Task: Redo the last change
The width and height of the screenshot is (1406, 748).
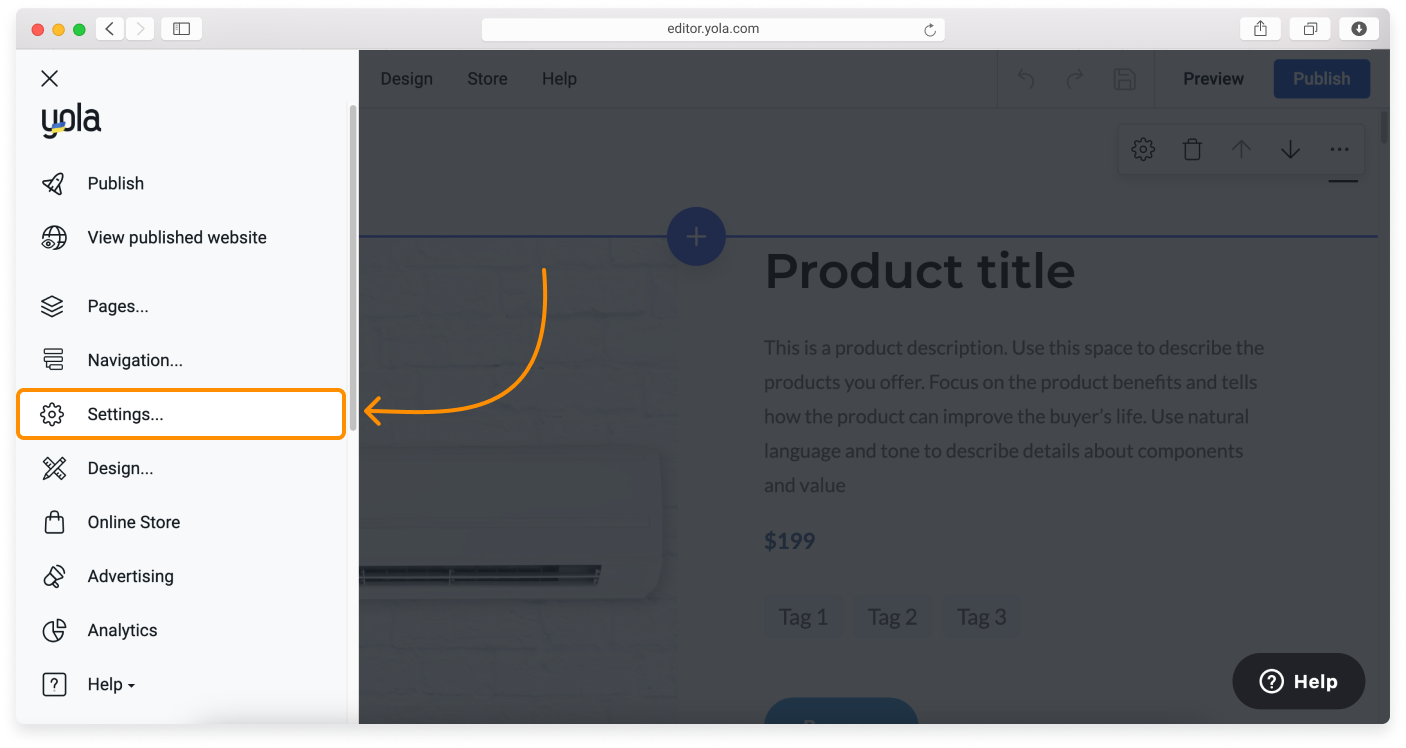Action: click(1074, 78)
